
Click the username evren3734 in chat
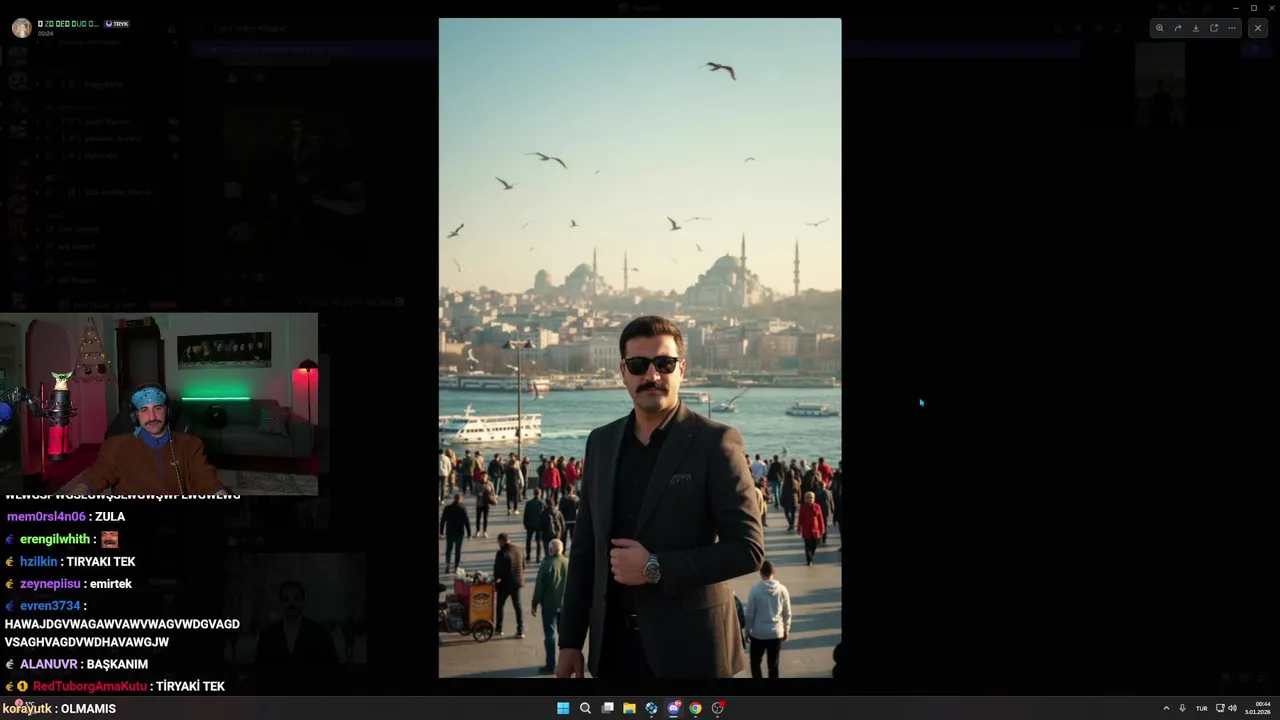click(50, 606)
